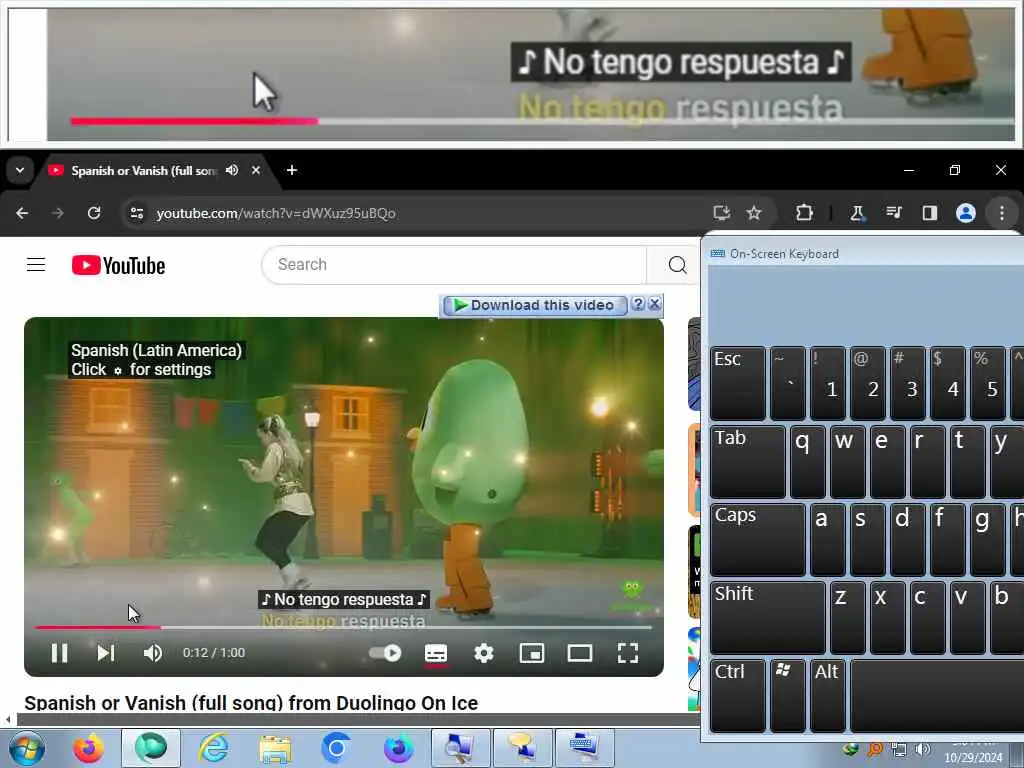Click the video title text
The width and height of the screenshot is (1024, 768).
pyautogui.click(x=251, y=703)
